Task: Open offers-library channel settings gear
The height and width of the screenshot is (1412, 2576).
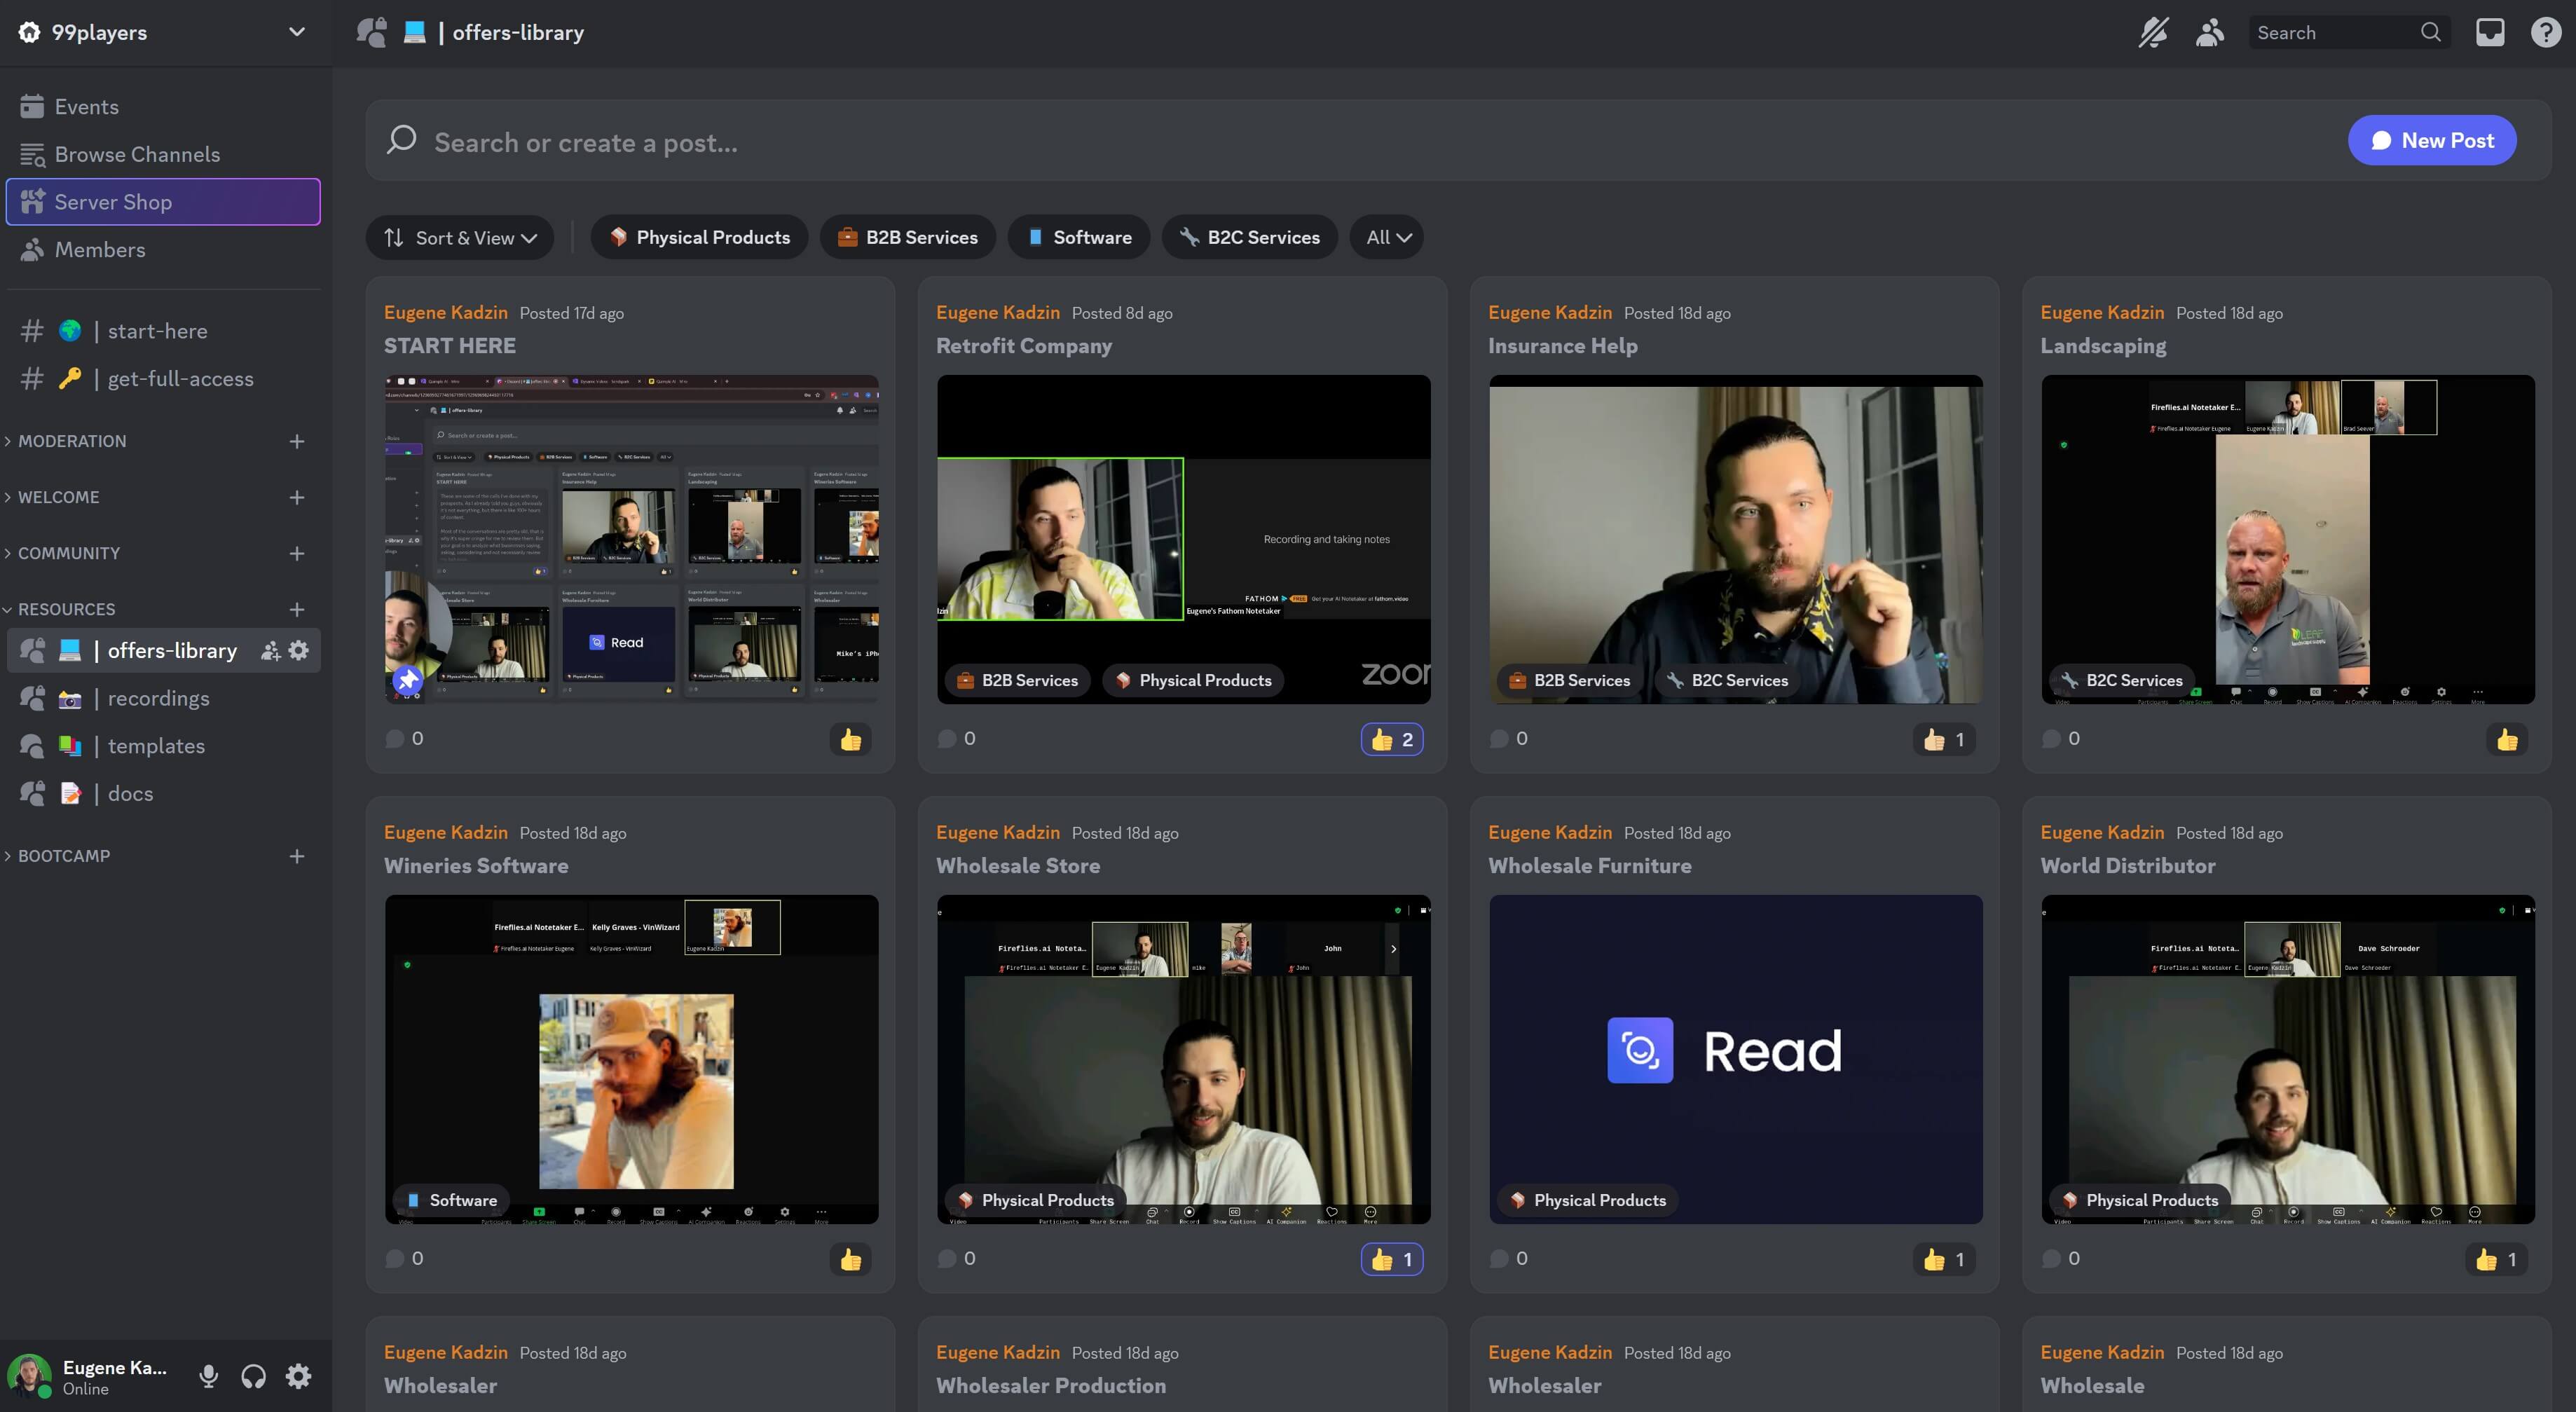Action: (x=299, y=650)
